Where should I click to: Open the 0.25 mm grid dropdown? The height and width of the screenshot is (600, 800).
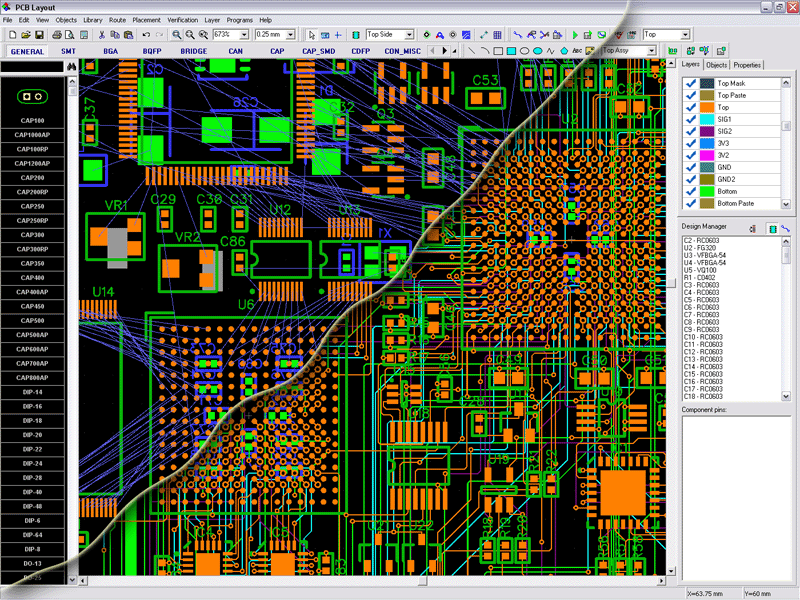coord(290,35)
